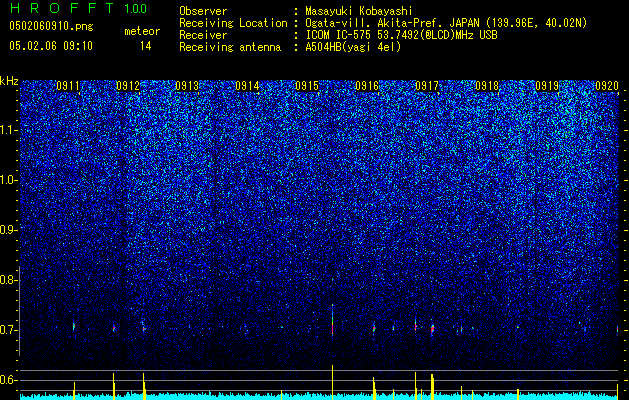This screenshot has width=629, height=400.
Task: Click the 0919 time marker
Action: click(547, 86)
